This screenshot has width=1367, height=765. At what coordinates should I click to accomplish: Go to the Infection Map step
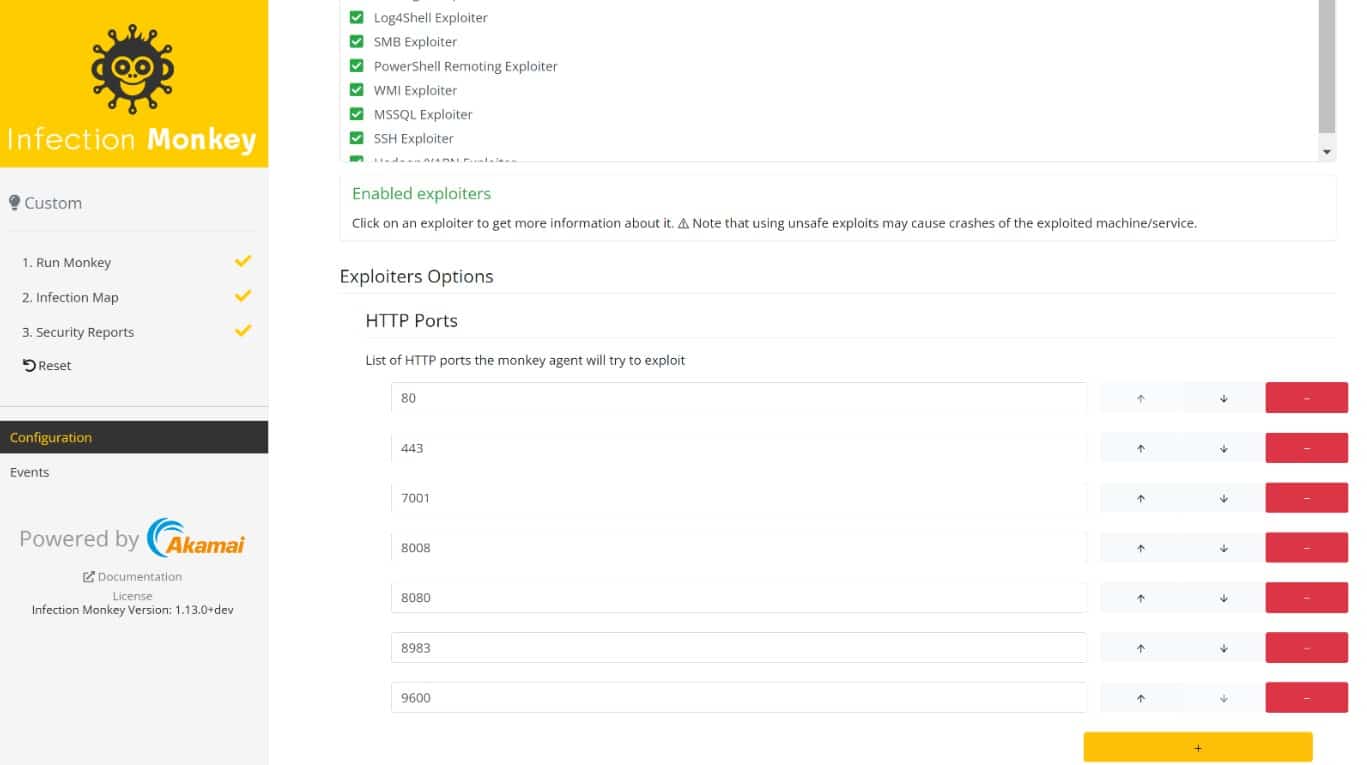(77, 297)
